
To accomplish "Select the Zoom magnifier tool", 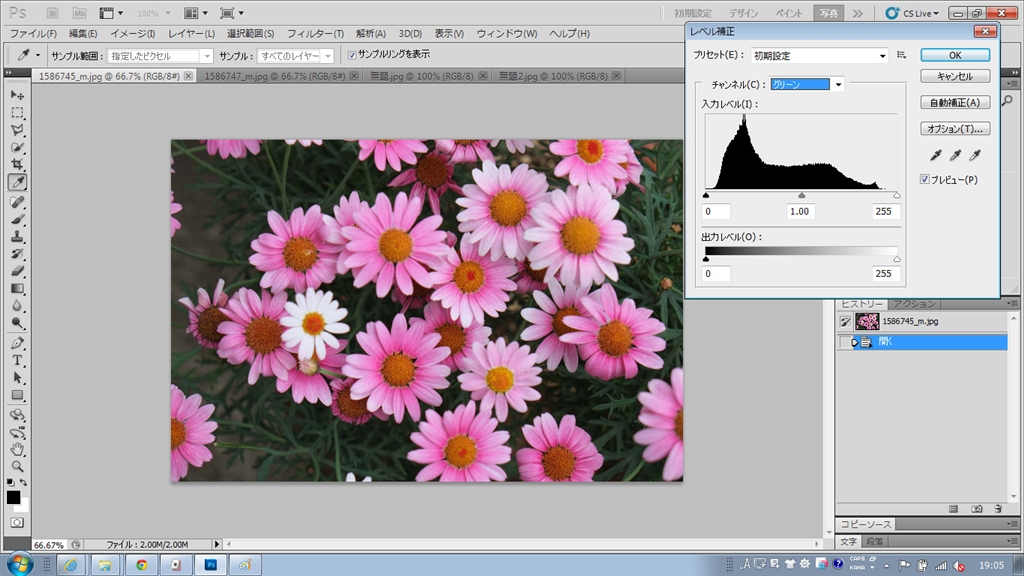I will click(17, 466).
